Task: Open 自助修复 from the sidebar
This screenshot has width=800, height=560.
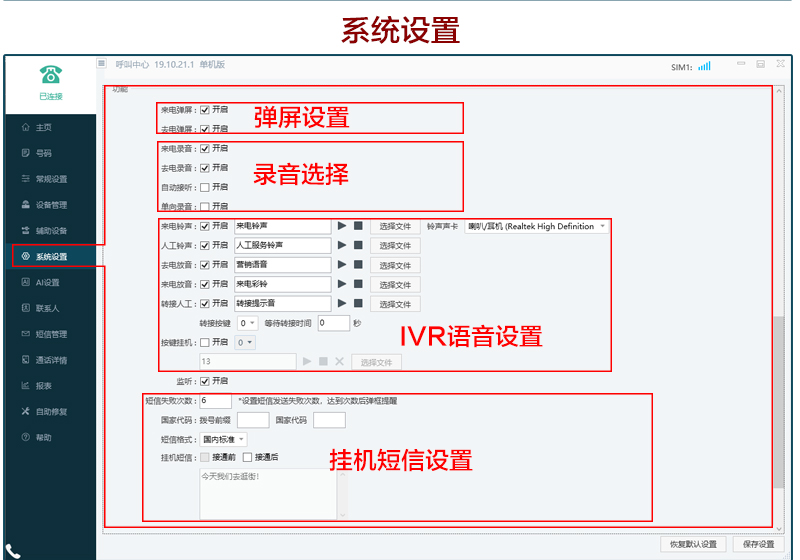Action: (50, 412)
